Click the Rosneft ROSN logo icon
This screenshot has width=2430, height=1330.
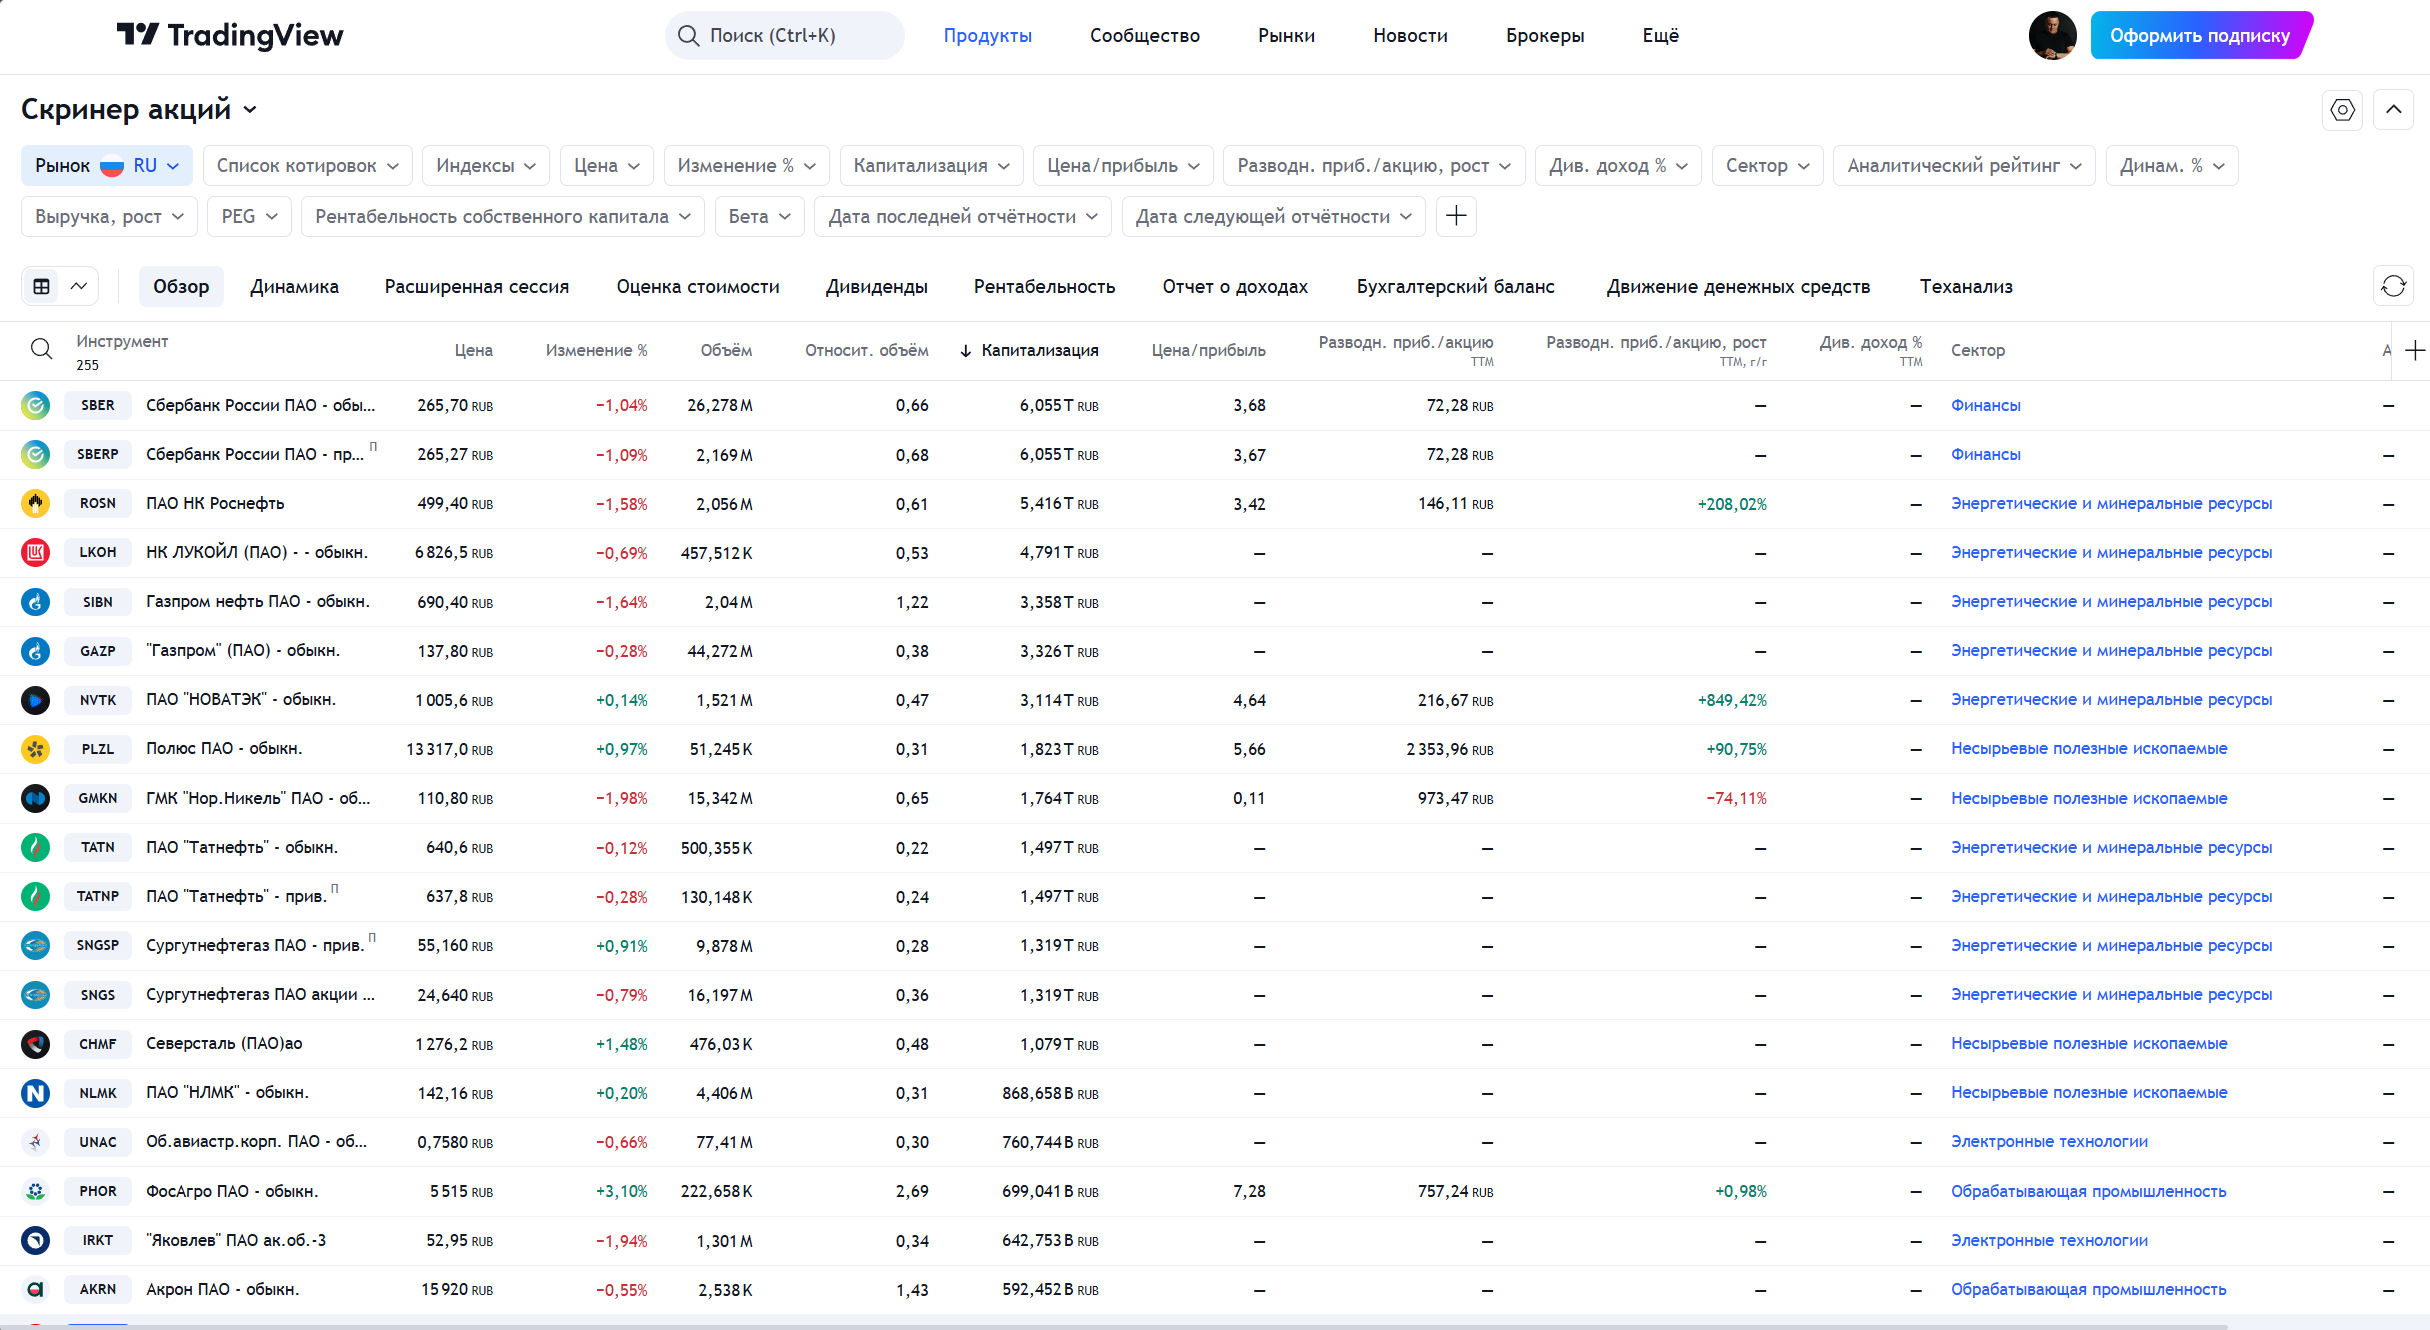(x=35, y=503)
